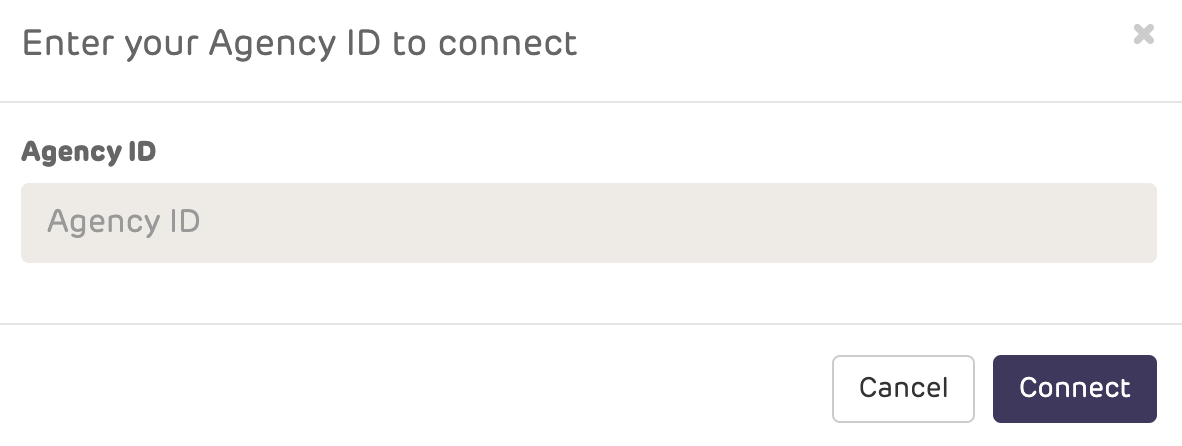Image resolution: width=1182 pixels, height=446 pixels.
Task: Click the "Enter your Agency ID to connect" heading
Action: click(x=299, y=44)
